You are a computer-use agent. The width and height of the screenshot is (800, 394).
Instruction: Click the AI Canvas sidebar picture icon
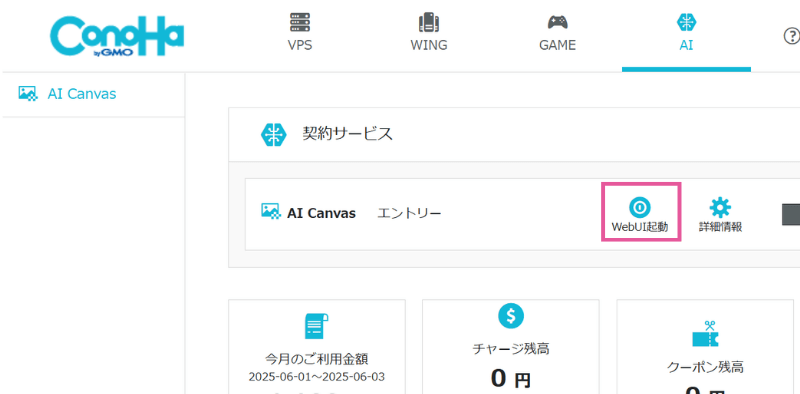[x=28, y=93]
